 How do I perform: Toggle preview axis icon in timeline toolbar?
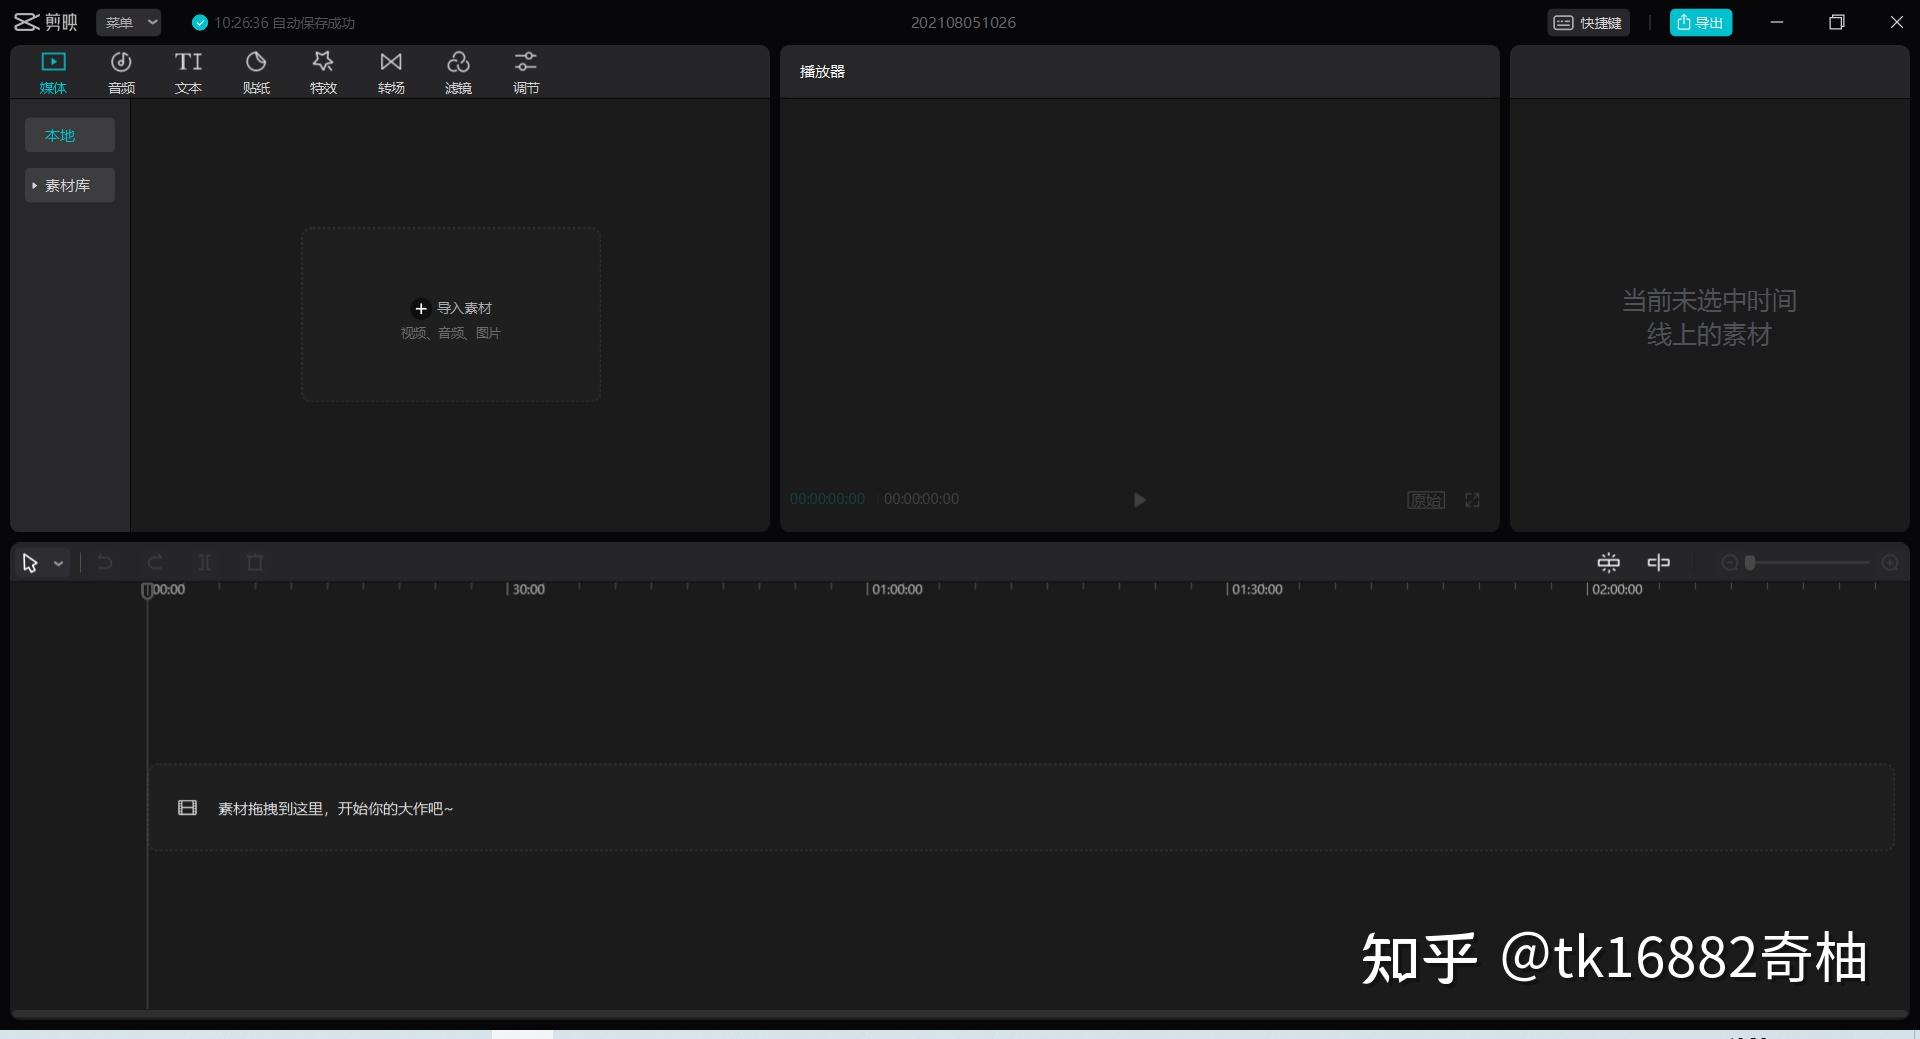pyautogui.click(x=1658, y=563)
